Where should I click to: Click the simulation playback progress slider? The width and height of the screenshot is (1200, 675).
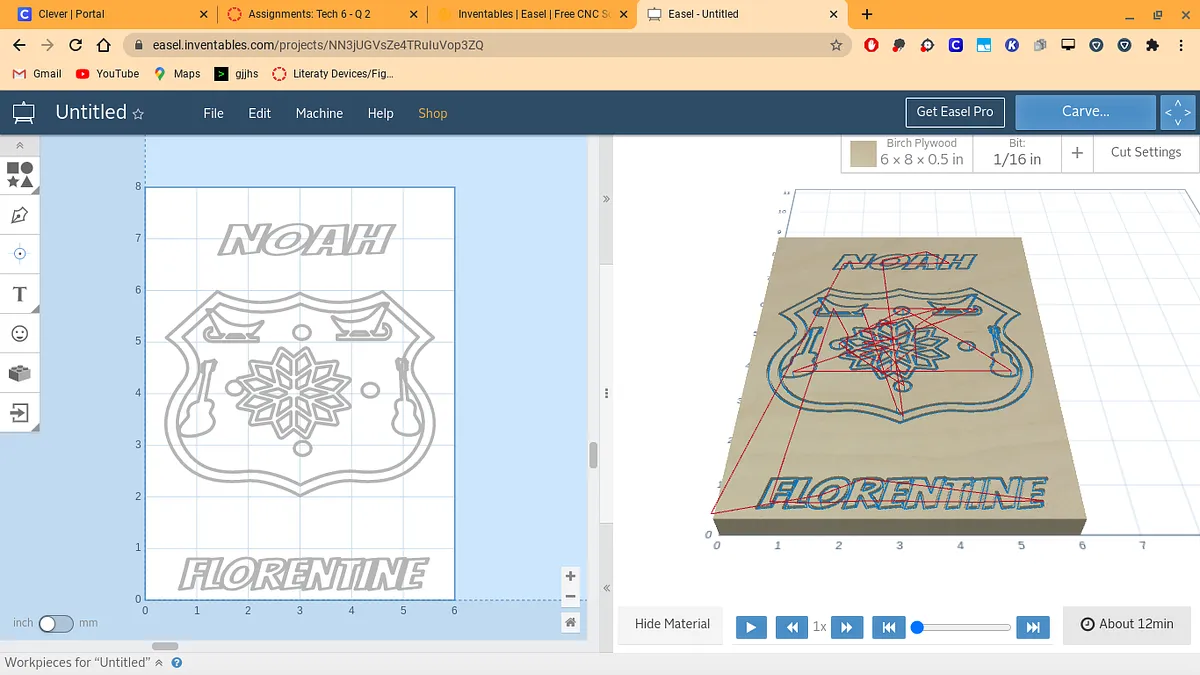(961, 627)
